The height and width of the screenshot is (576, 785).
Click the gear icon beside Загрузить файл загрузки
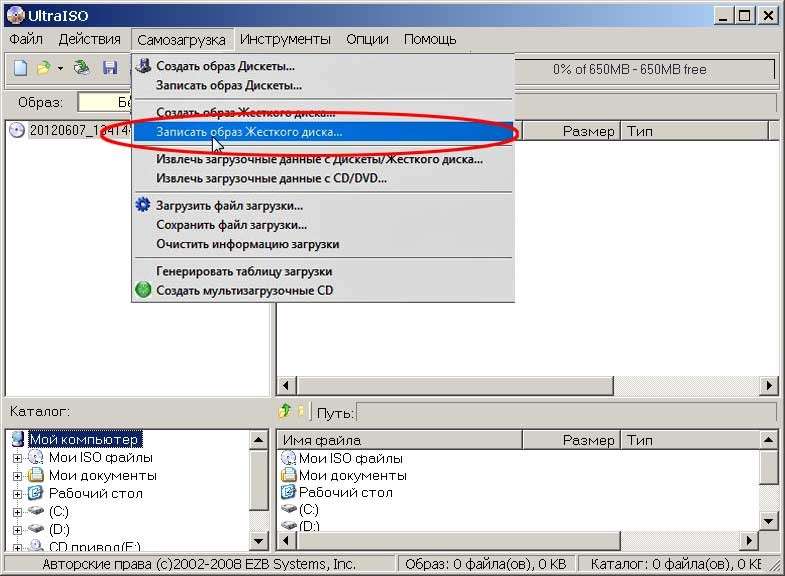[143, 205]
